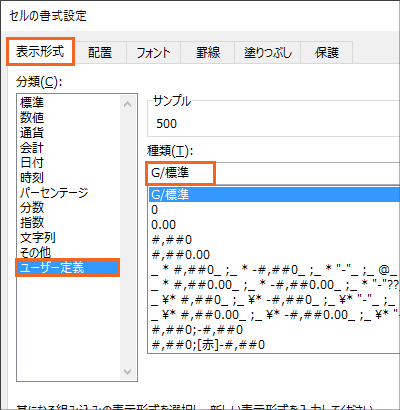Select the 罫線 tab
Viewport: 400px width, 410px height.
click(208, 53)
